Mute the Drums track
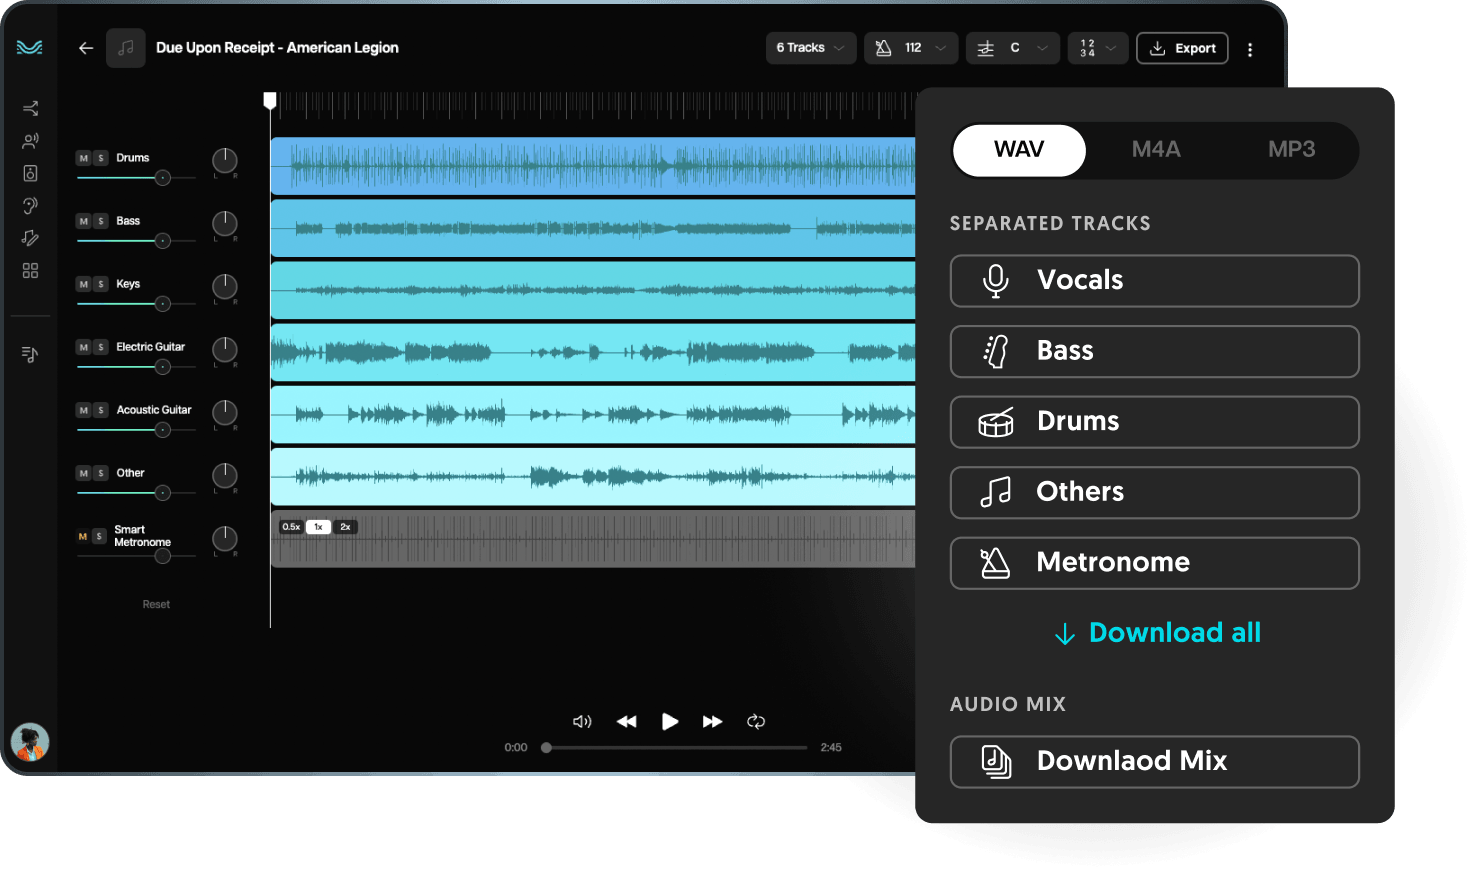Image resolution: width=1472 pixels, height=870 pixels. click(81, 157)
